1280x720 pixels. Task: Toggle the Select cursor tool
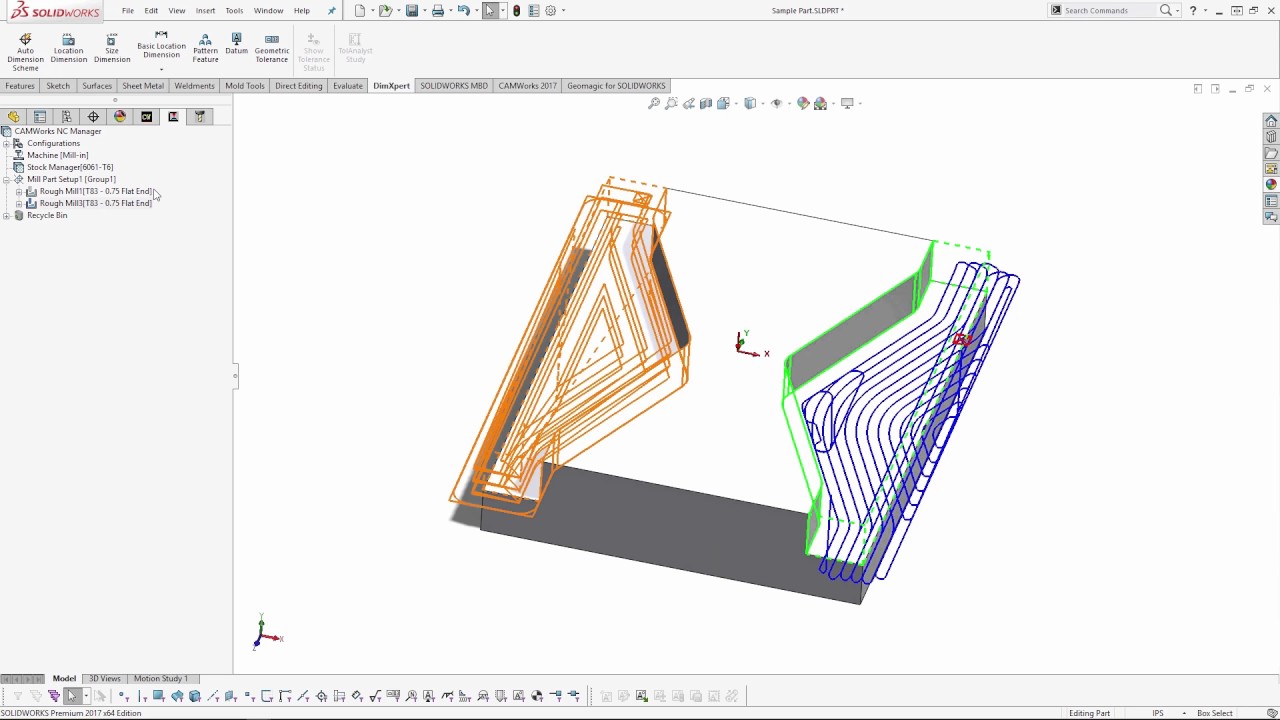tap(490, 10)
